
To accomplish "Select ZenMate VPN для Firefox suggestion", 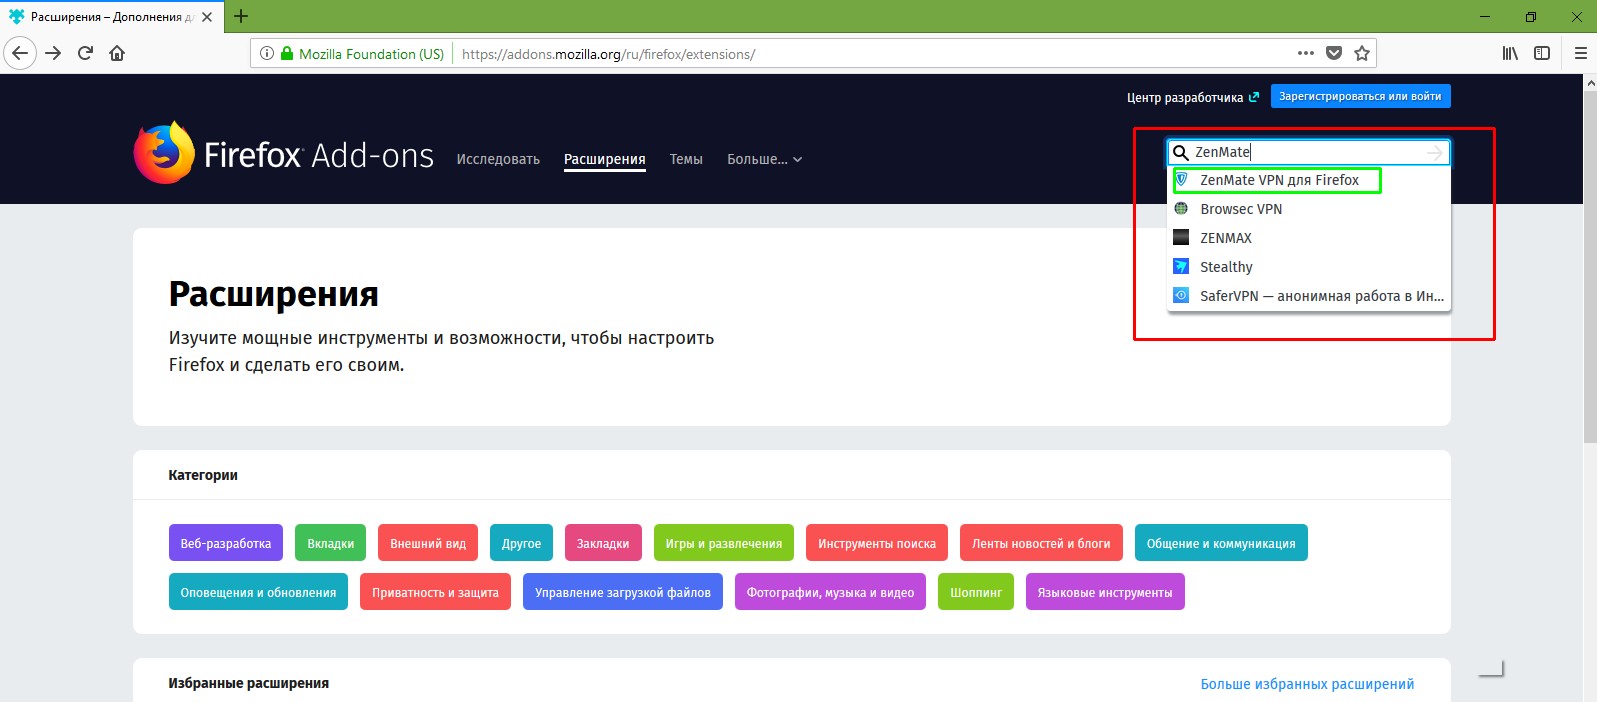I will click(x=1309, y=180).
